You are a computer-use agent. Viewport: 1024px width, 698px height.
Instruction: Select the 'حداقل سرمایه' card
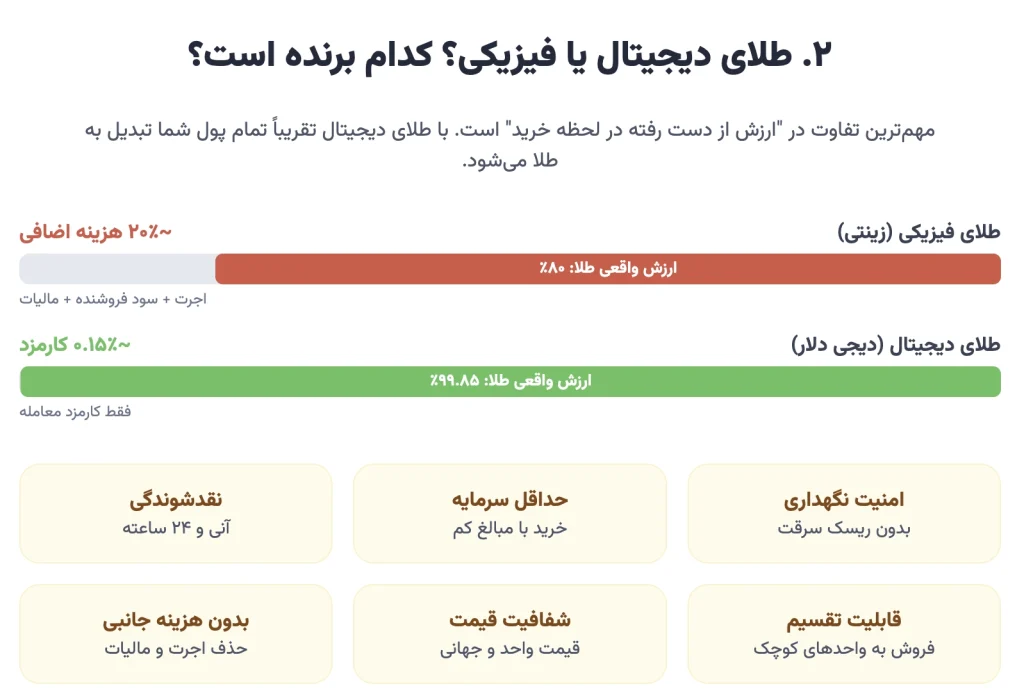point(510,513)
